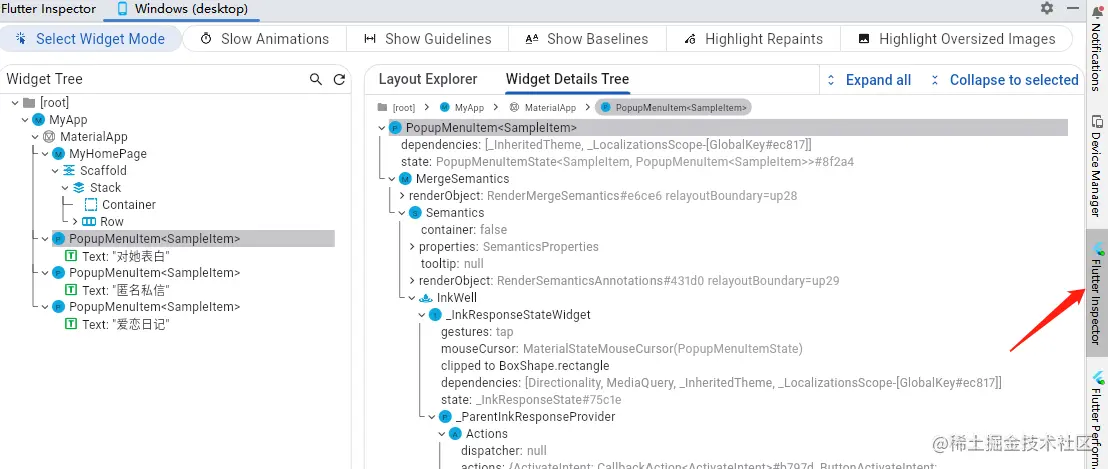Collapse the Actions node in the details tree
Viewport: 1108px width, 469px height.
442,434
